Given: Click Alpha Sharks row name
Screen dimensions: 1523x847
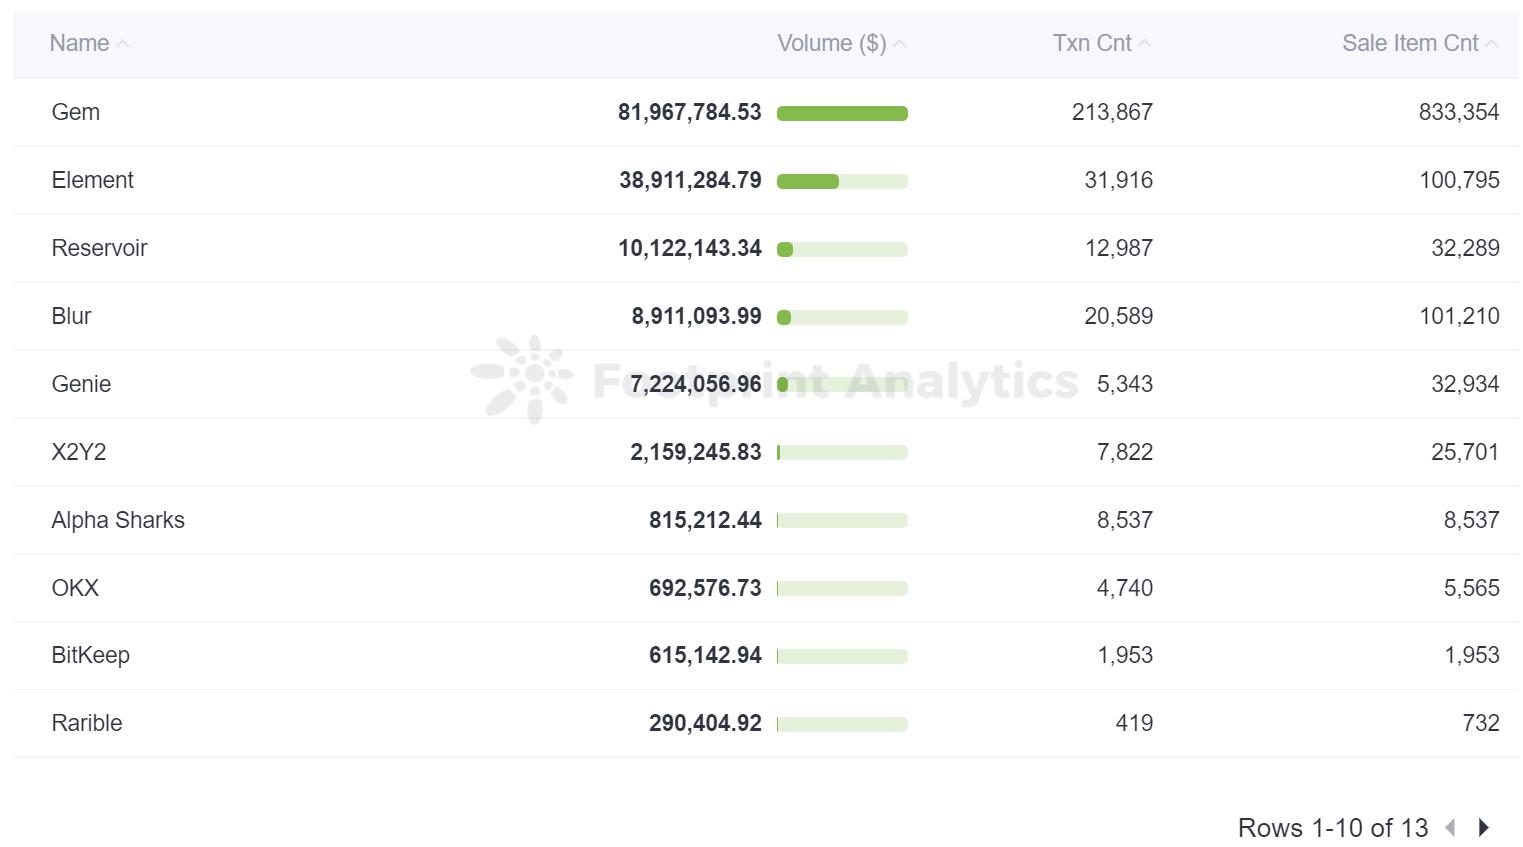Looking at the screenshot, I should click(118, 520).
